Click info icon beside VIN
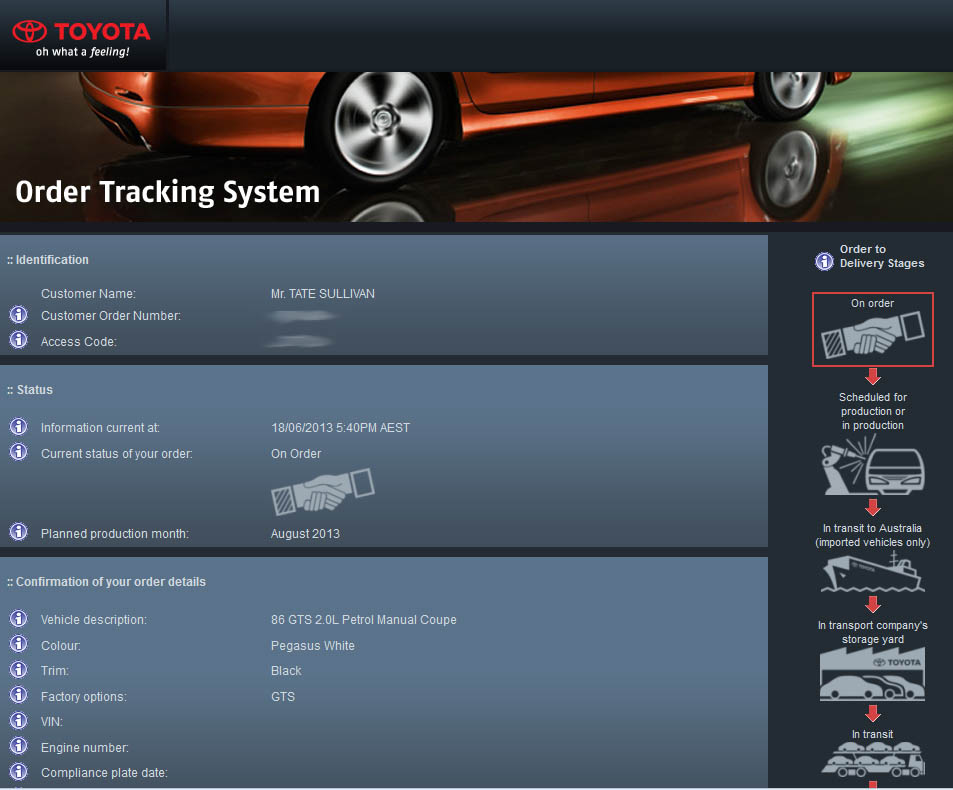 (18, 720)
